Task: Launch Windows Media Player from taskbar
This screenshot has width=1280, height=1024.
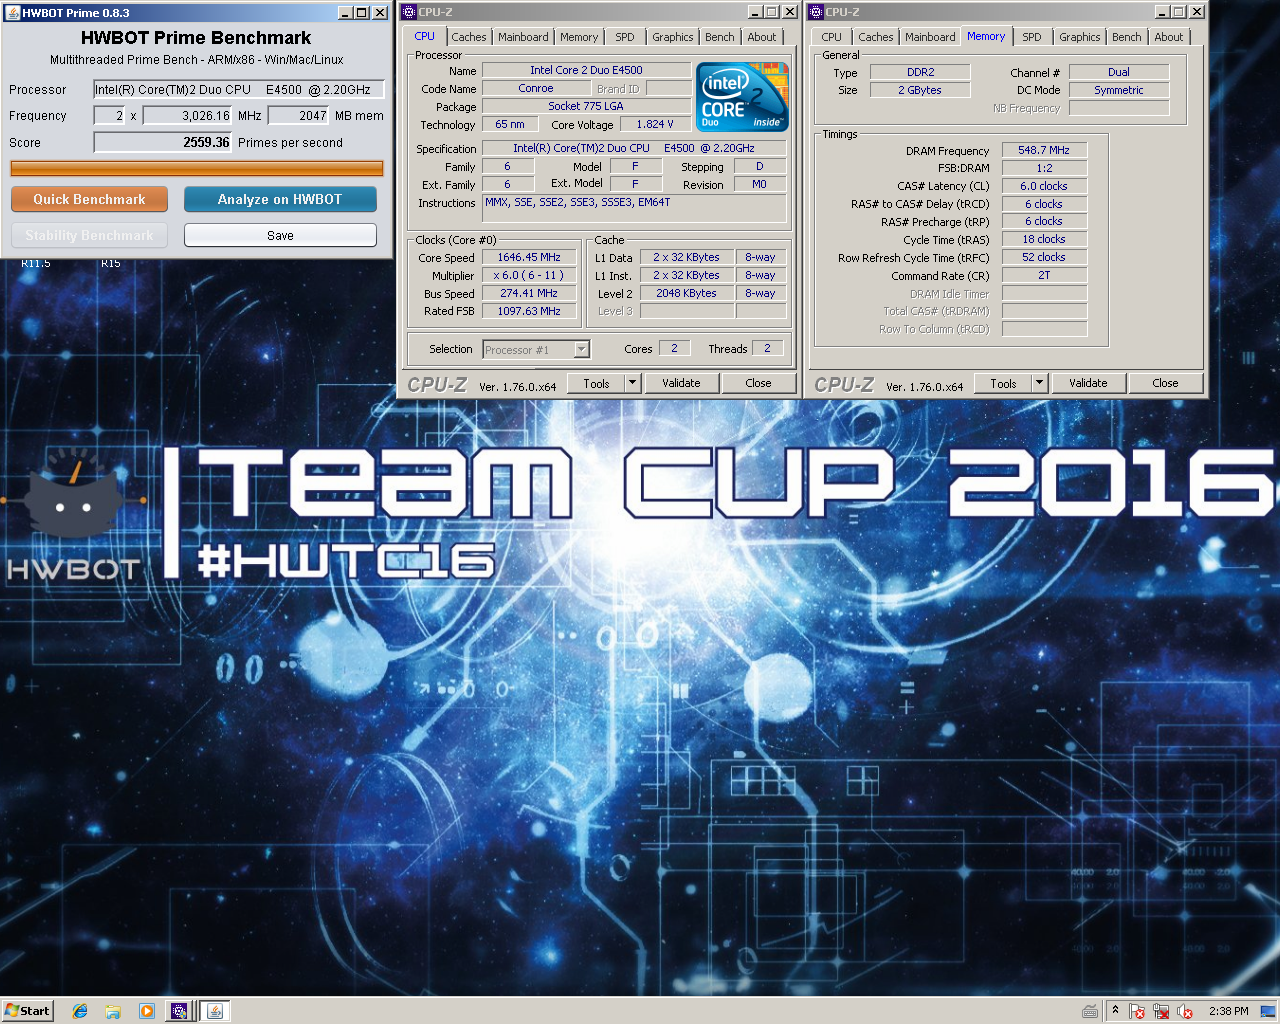Action: 146,1011
